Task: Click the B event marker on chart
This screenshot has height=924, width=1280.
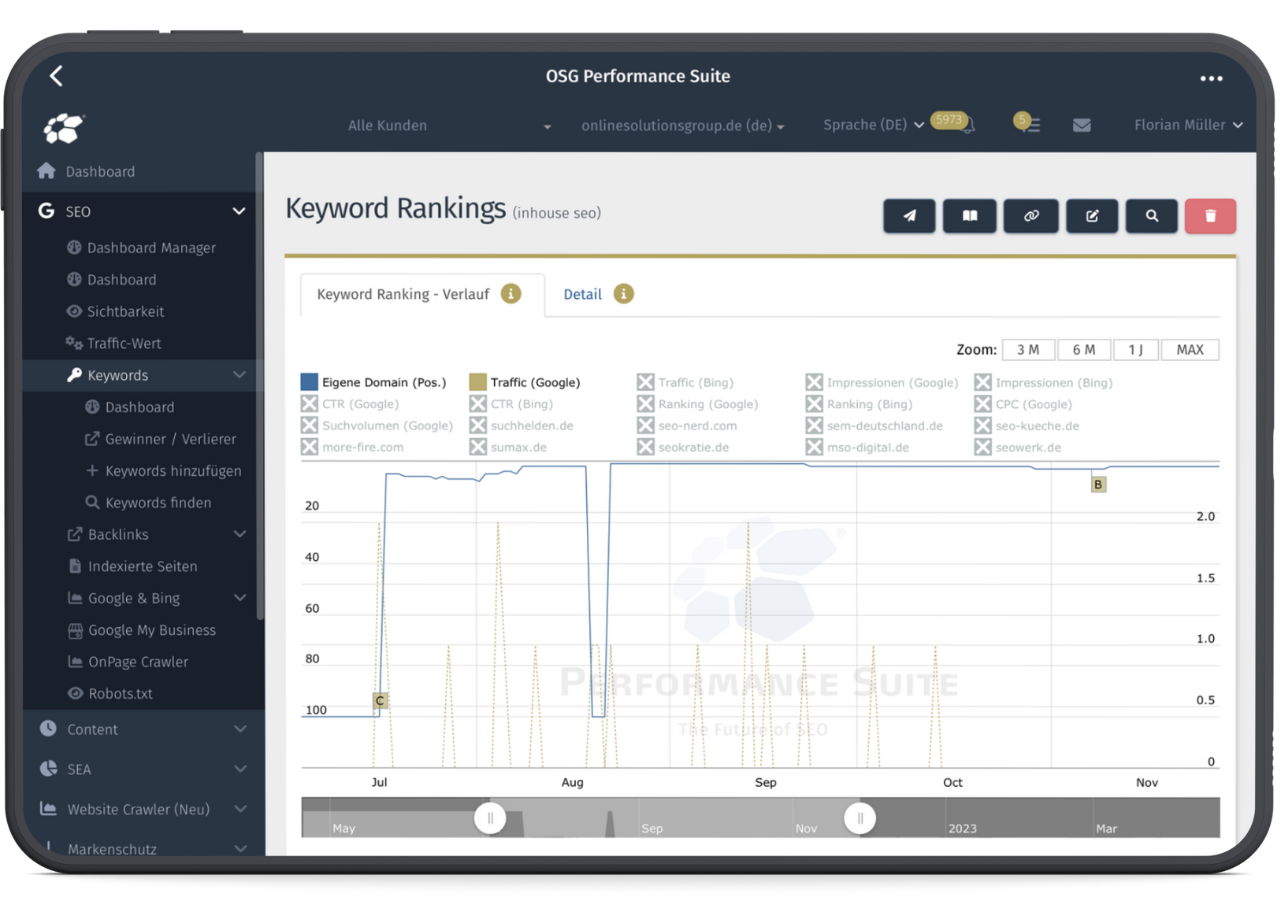Action: [x=1098, y=484]
